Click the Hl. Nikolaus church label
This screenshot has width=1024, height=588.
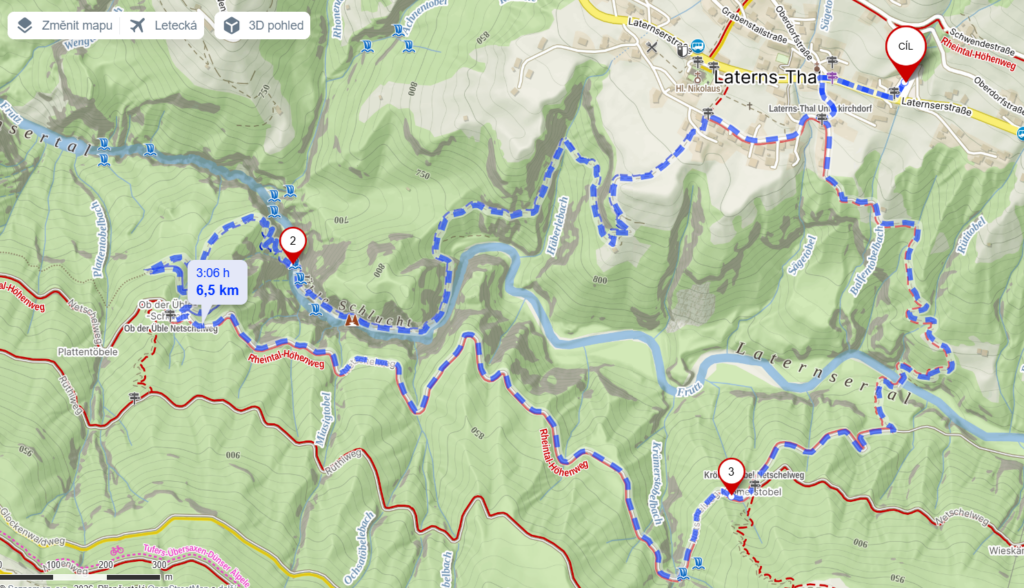pyautogui.click(x=697, y=89)
